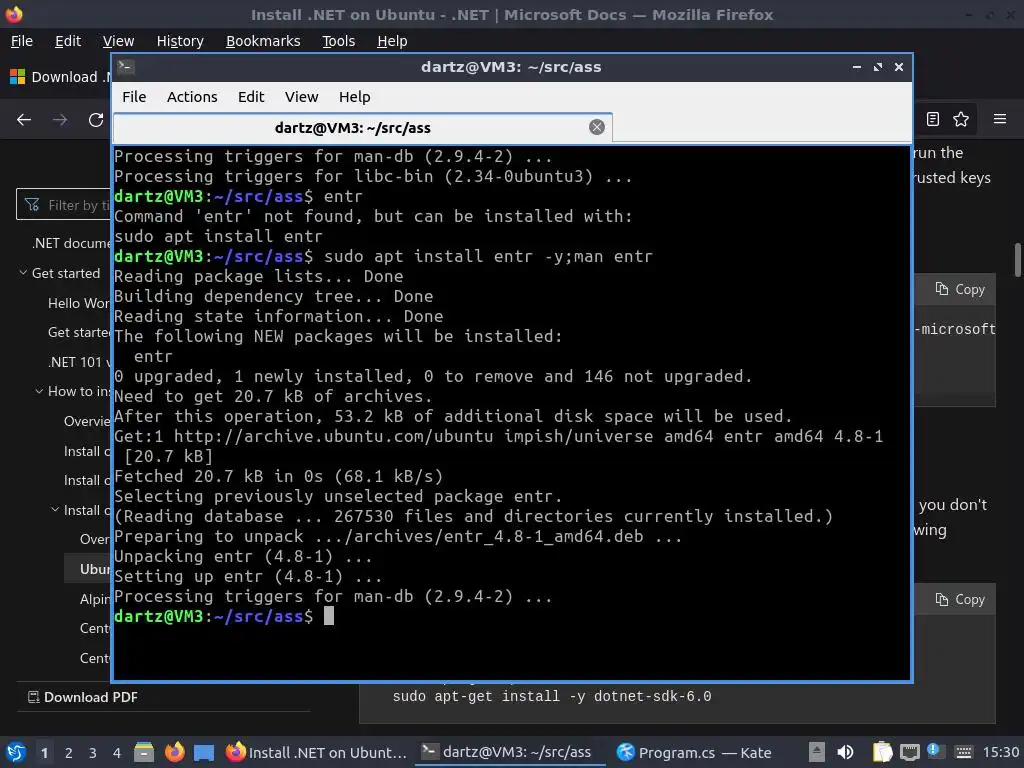Open the Overview item under How to install
This screenshot has width=1024, height=768.
(x=88, y=421)
